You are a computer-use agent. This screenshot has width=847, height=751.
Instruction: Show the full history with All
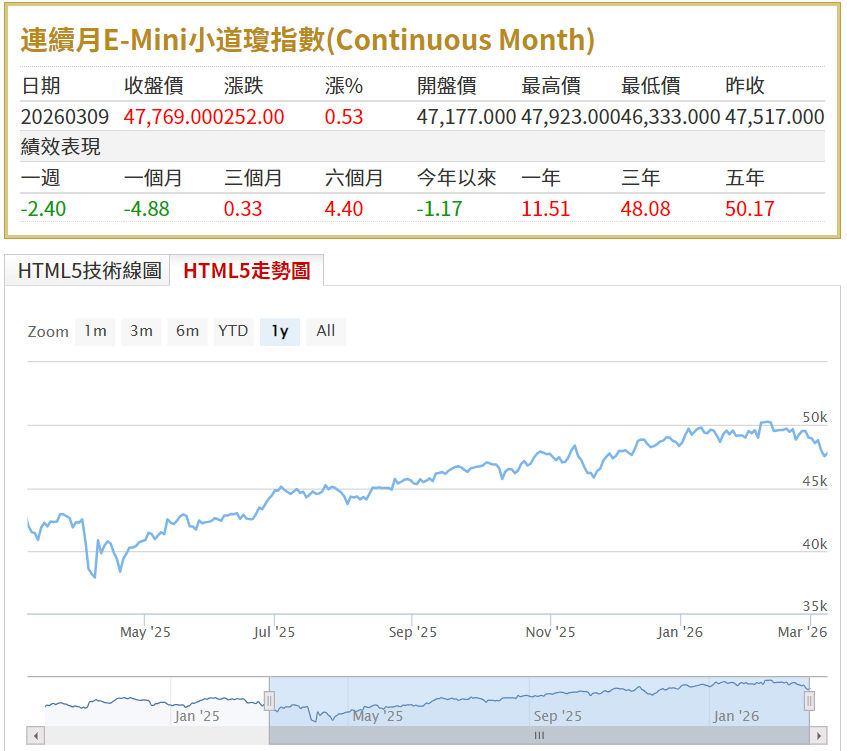pos(326,331)
